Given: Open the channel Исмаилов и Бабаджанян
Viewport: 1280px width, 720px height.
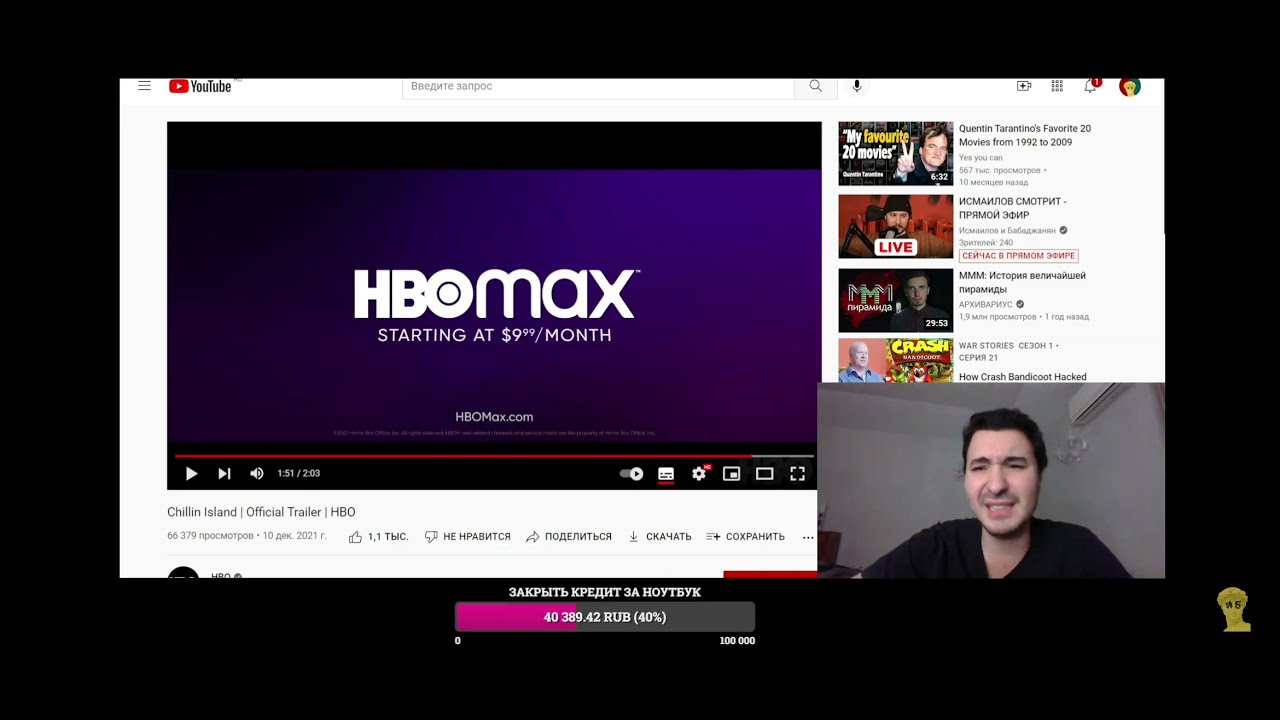Looking at the screenshot, I should click(x=1007, y=230).
